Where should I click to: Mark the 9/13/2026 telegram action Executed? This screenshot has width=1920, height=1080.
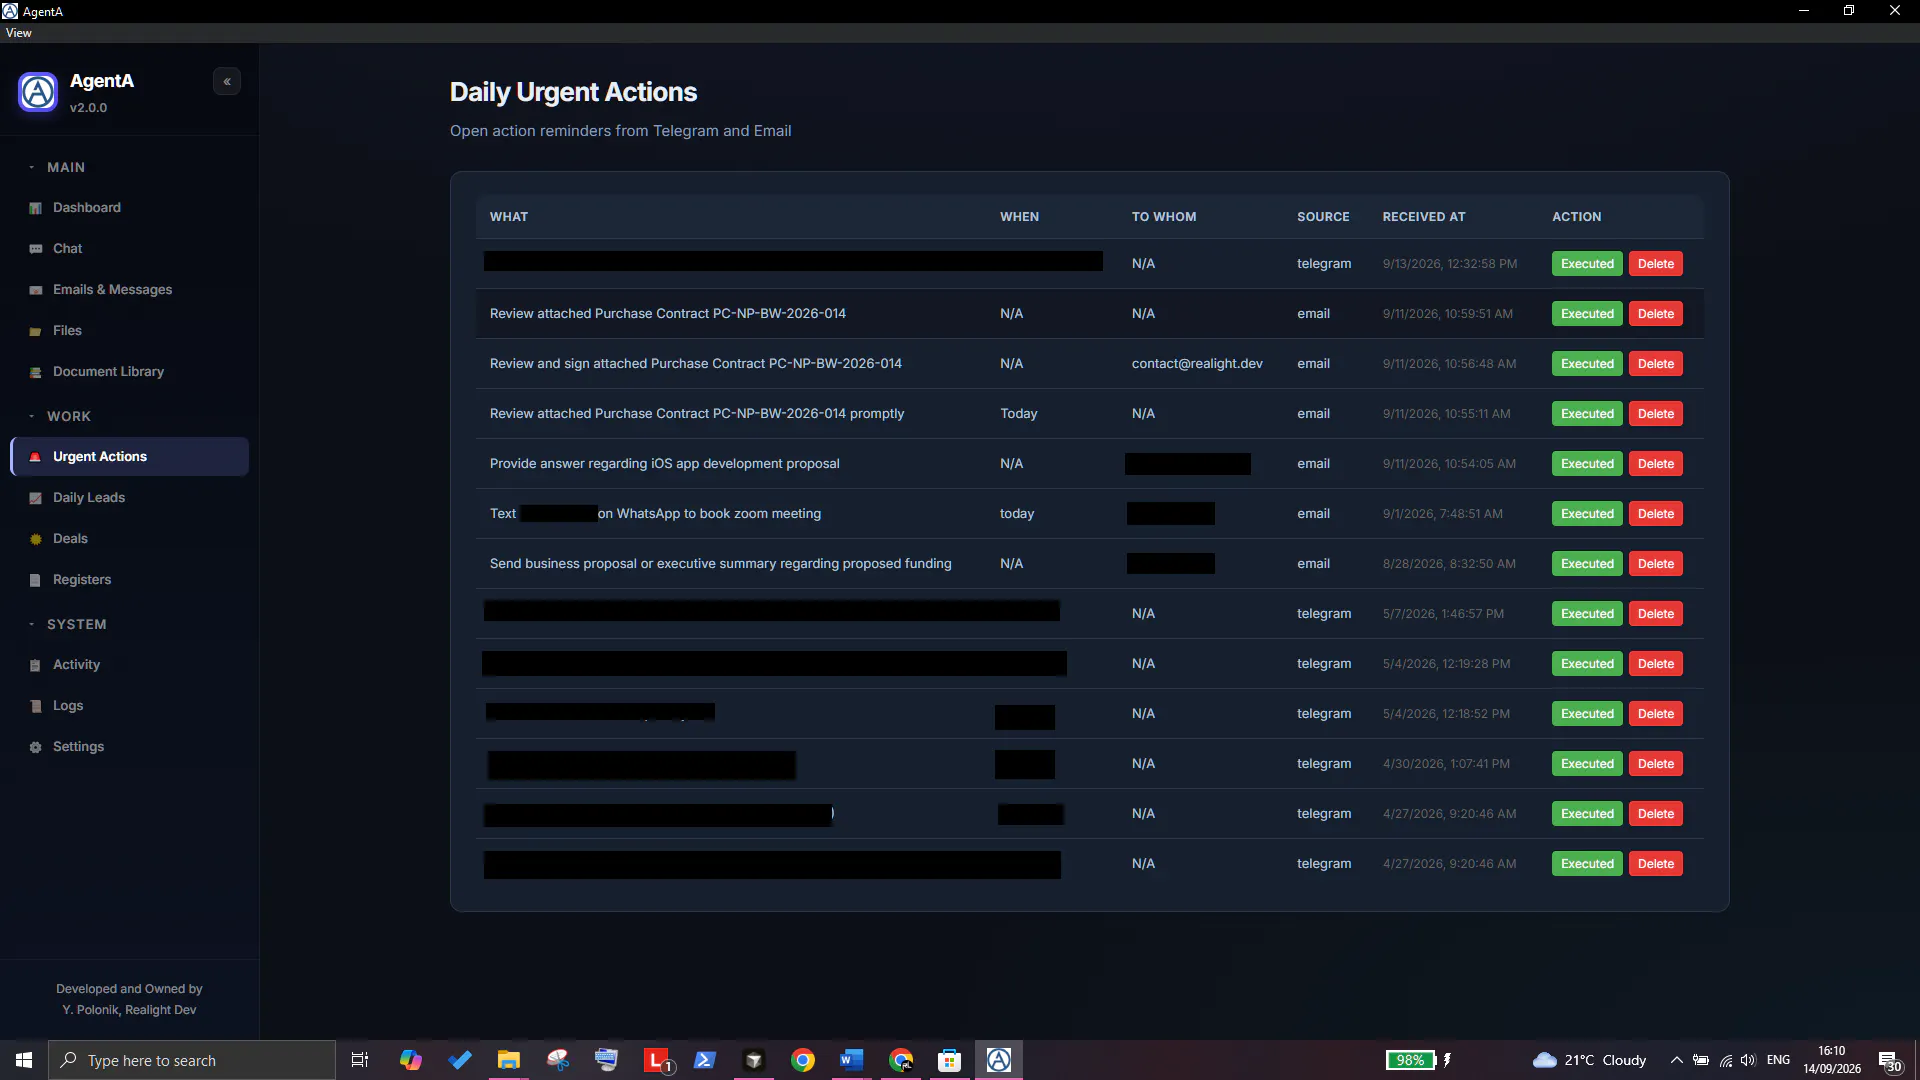[1587, 264]
